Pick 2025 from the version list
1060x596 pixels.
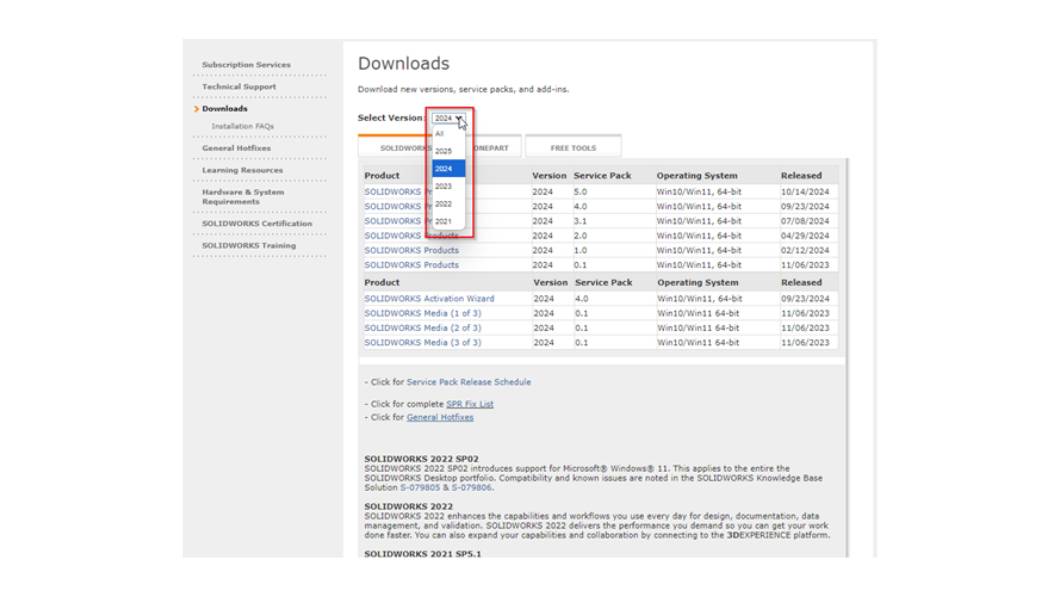(448, 151)
